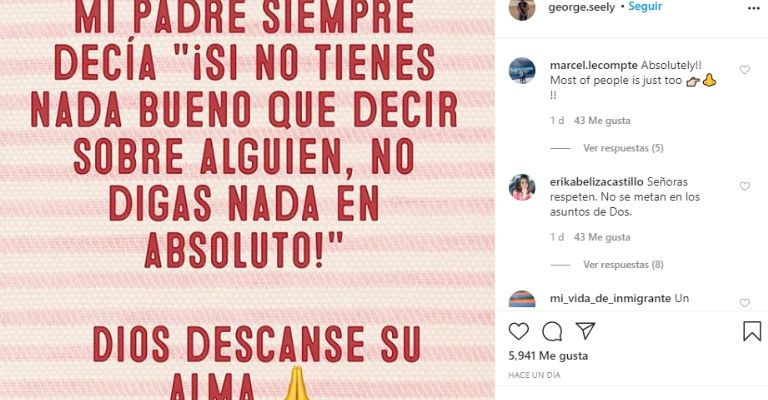This screenshot has height=400, width=768.
Task: Open george.seely profile name
Action: 581,7
